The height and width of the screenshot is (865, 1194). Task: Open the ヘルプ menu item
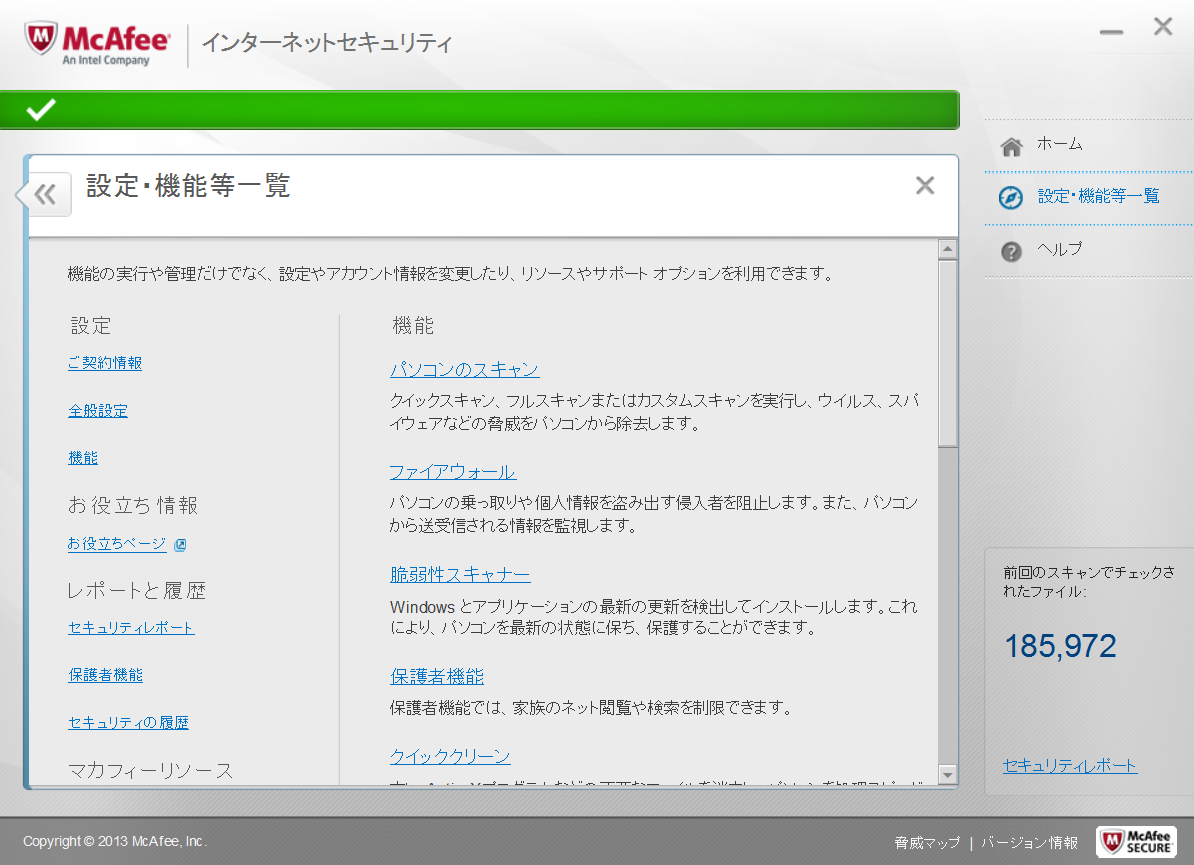(1059, 249)
